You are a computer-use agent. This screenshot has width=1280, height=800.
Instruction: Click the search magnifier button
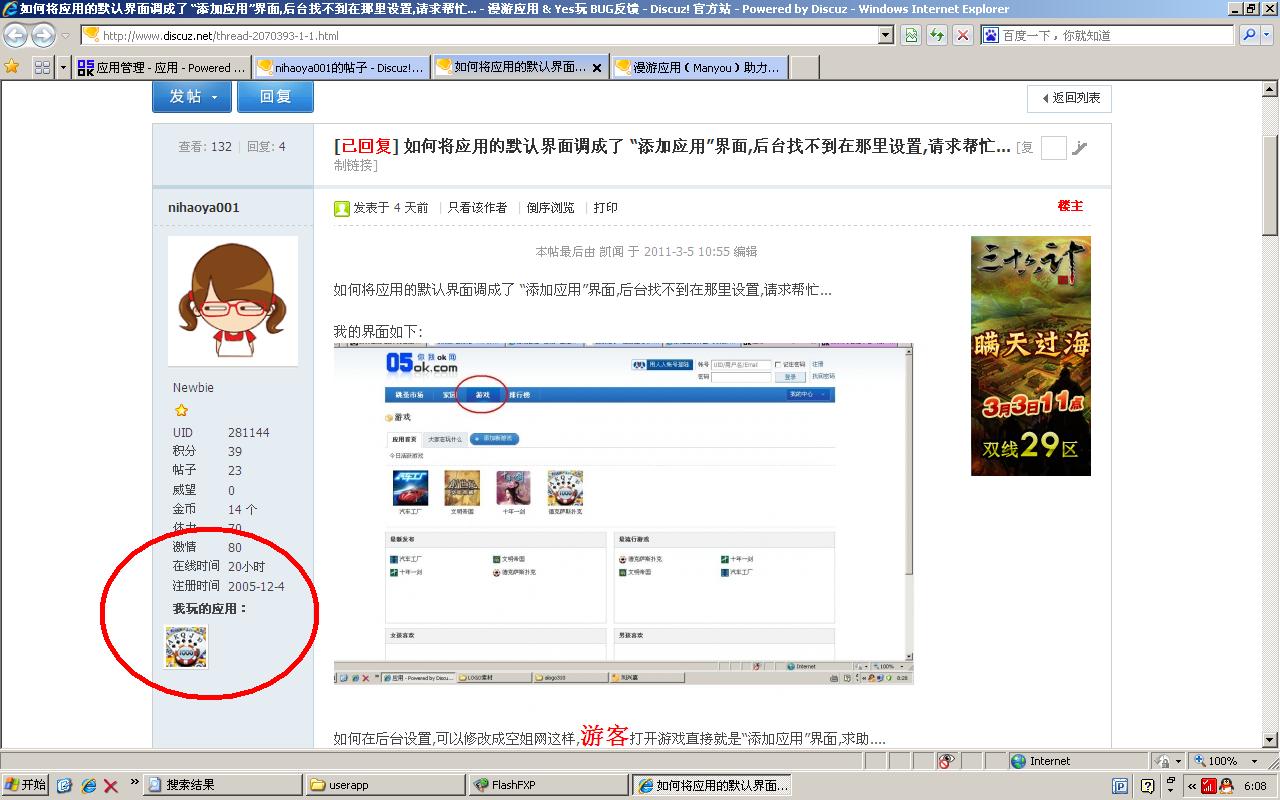pyautogui.click(x=1250, y=35)
